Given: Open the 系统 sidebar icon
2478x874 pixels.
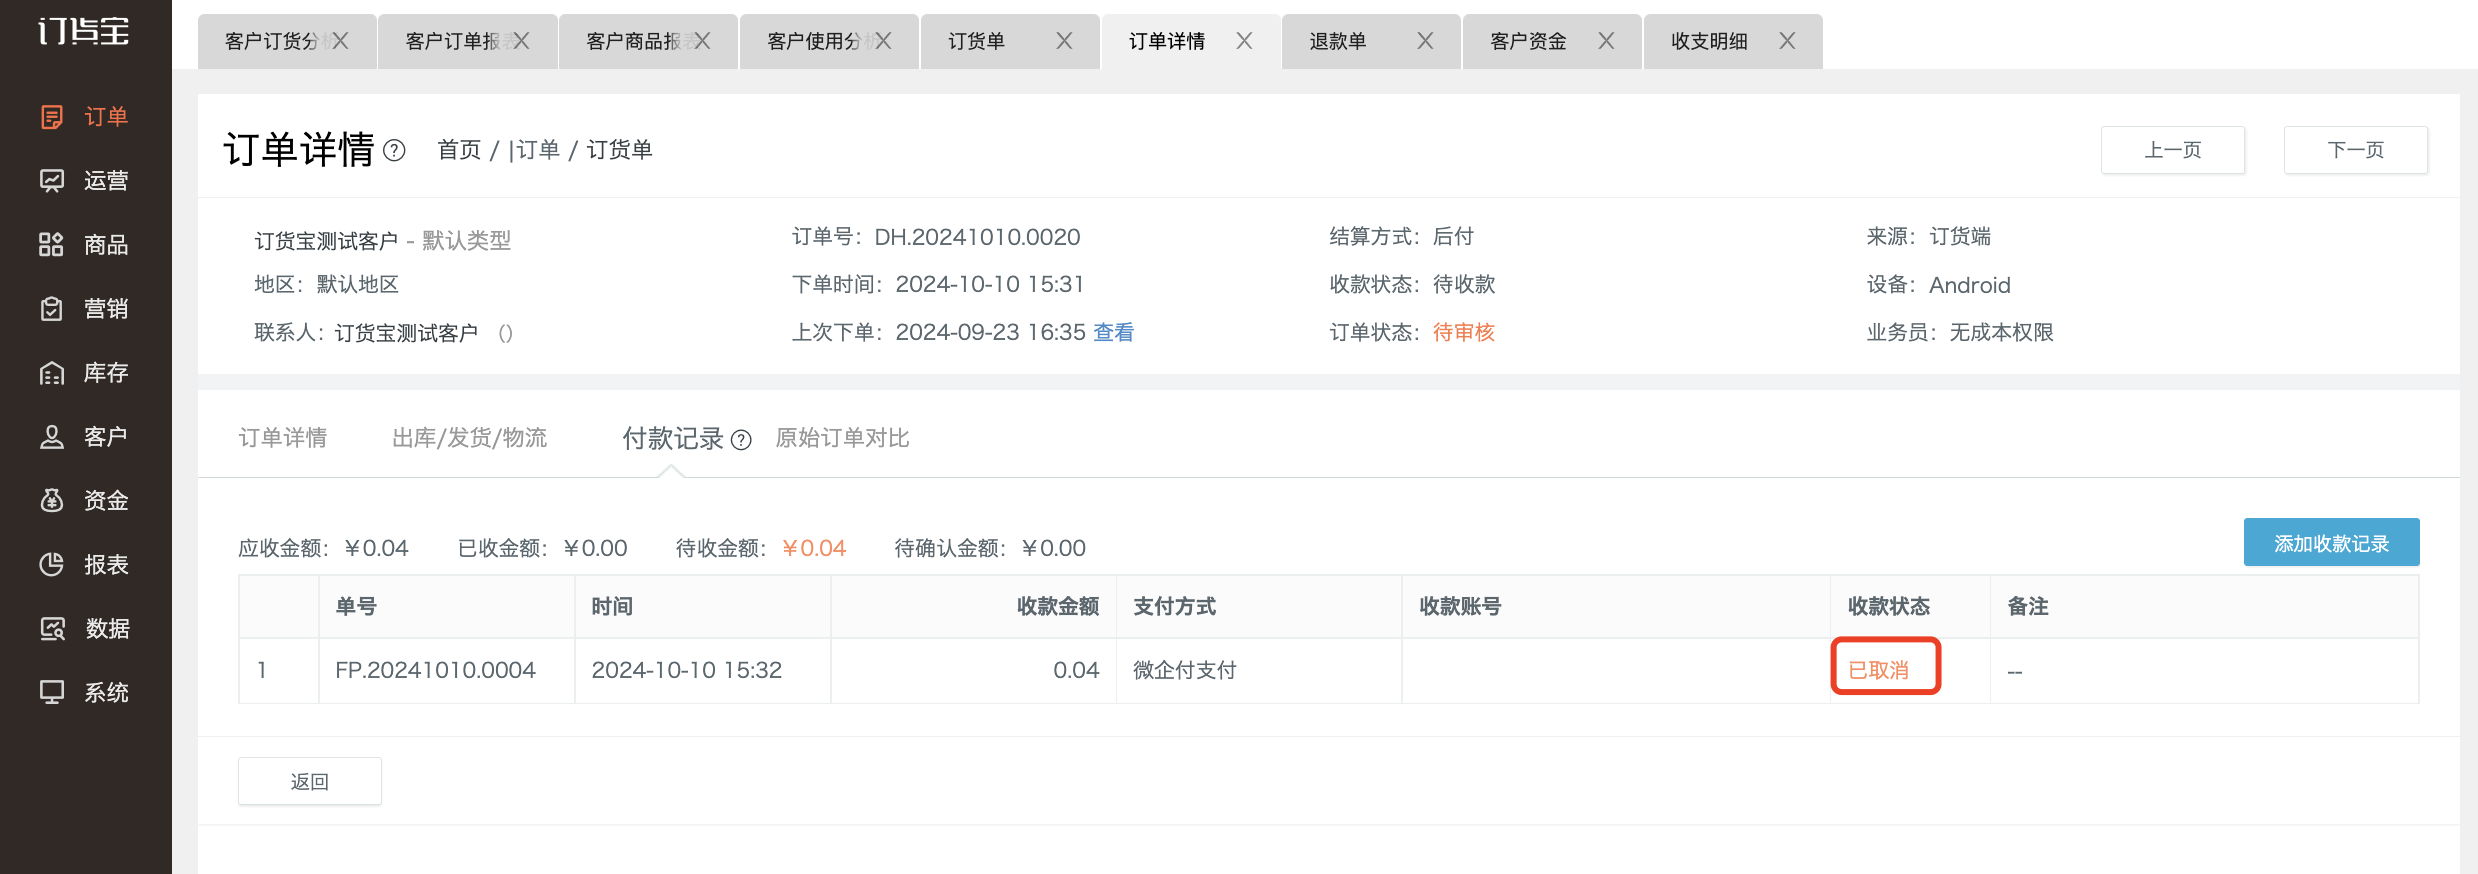Looking at the screenshot, I should (x=52, y=693).
